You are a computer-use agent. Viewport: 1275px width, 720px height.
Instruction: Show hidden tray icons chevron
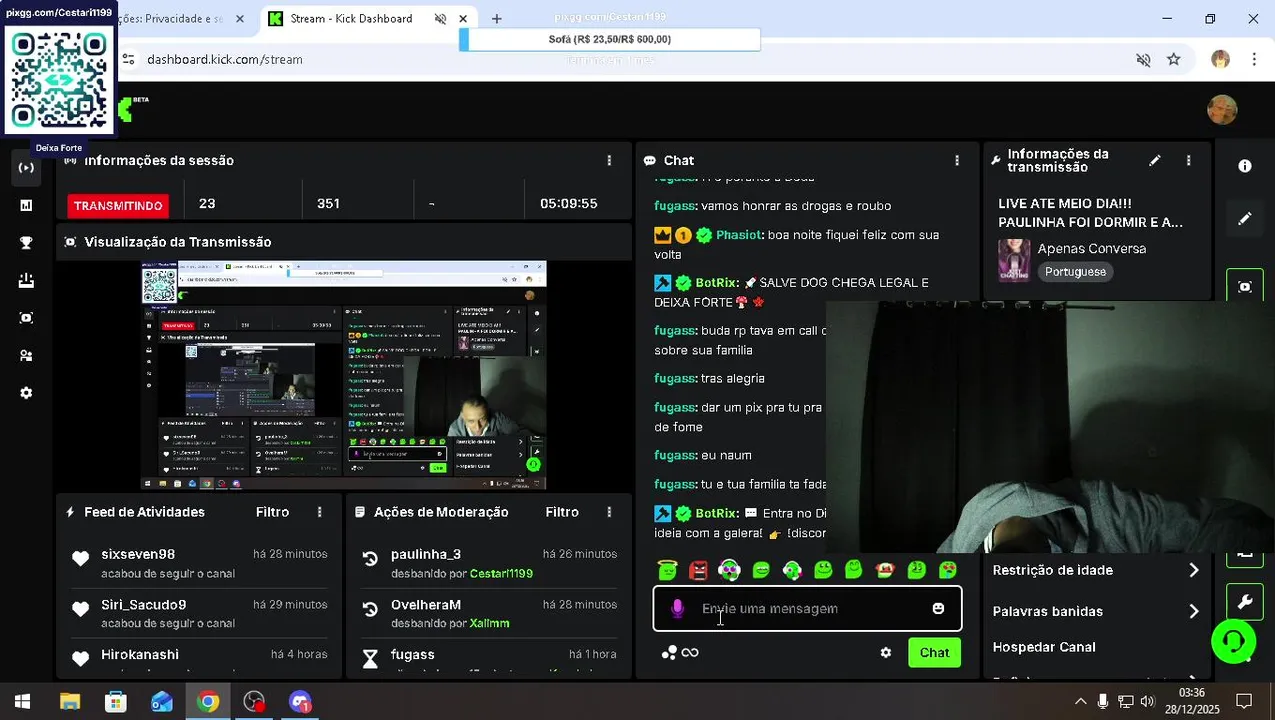coord(1080,702)
